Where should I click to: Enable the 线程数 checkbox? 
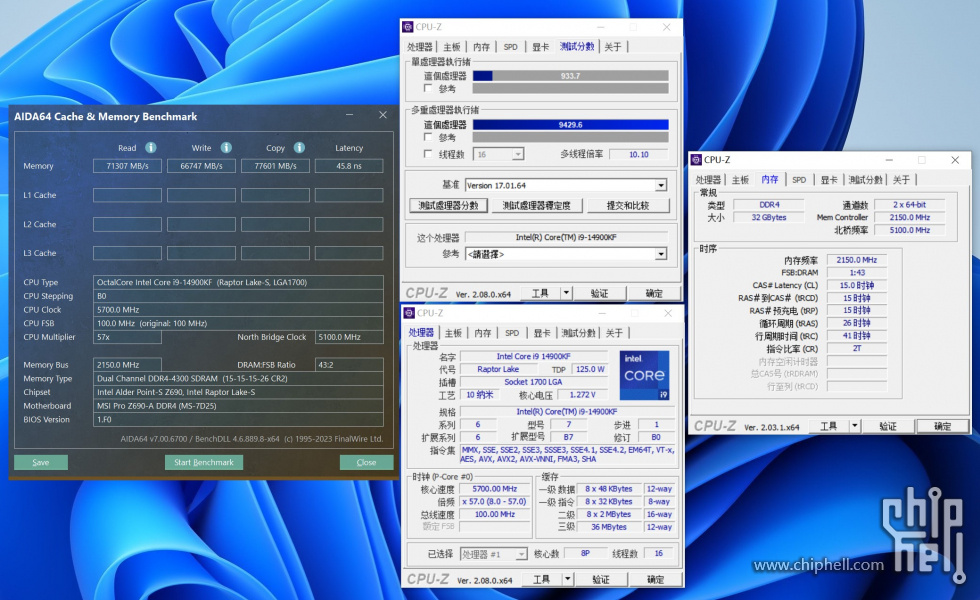428,154
